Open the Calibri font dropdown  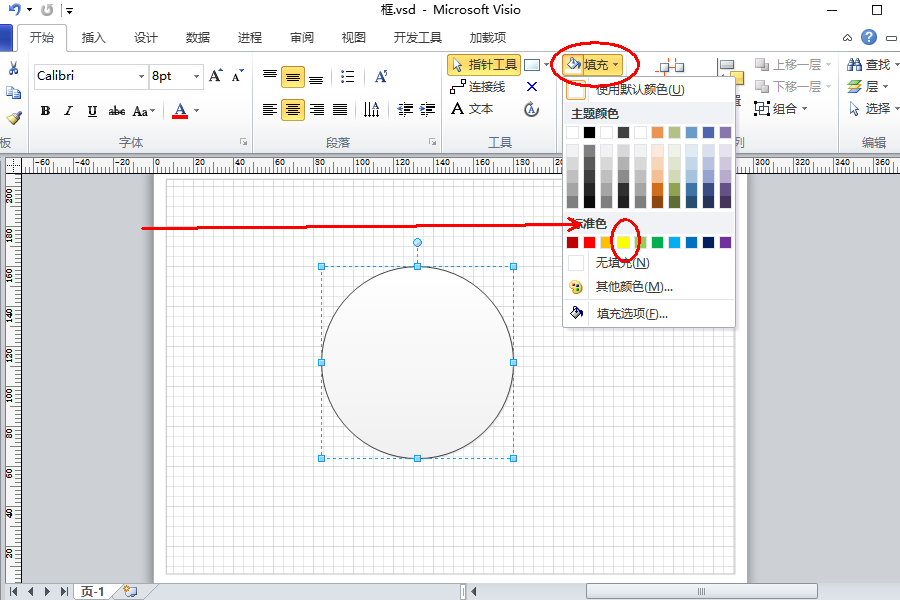pyautogui.click(x=142, y=76)
